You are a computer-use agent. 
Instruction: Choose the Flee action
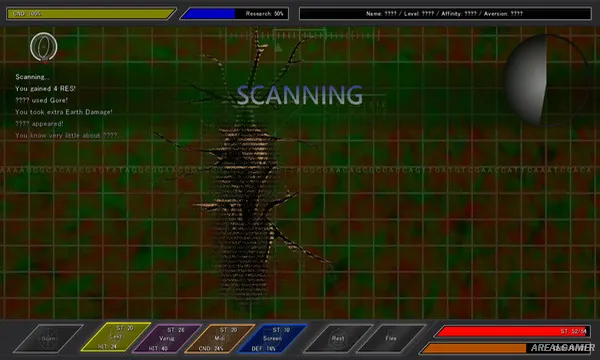point(391,338)
